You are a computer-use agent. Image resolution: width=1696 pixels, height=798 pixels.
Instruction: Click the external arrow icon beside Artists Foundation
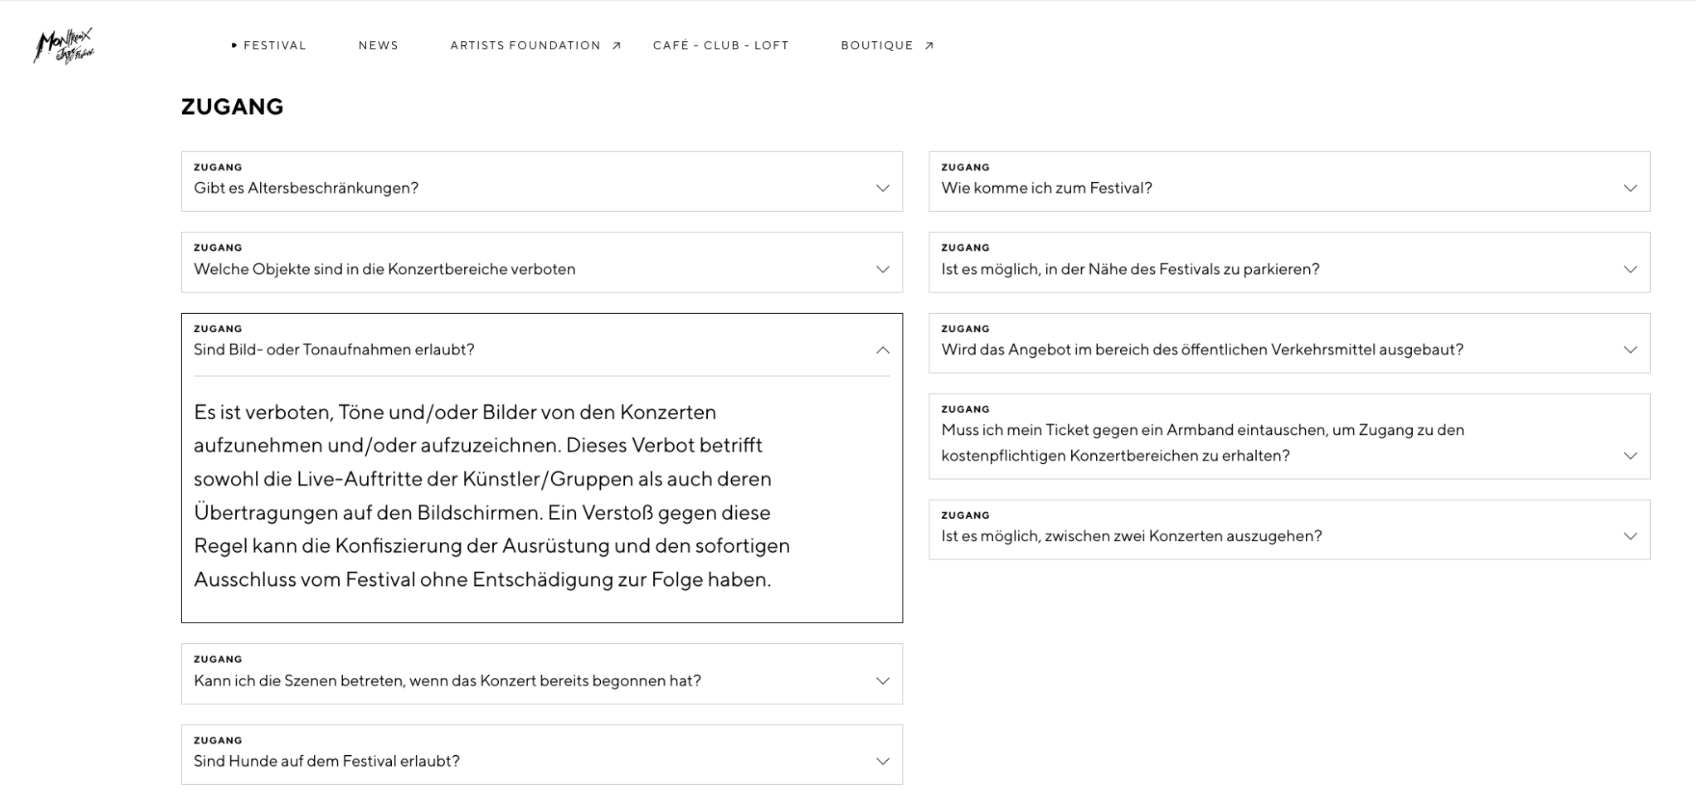(x=617, y=46)
